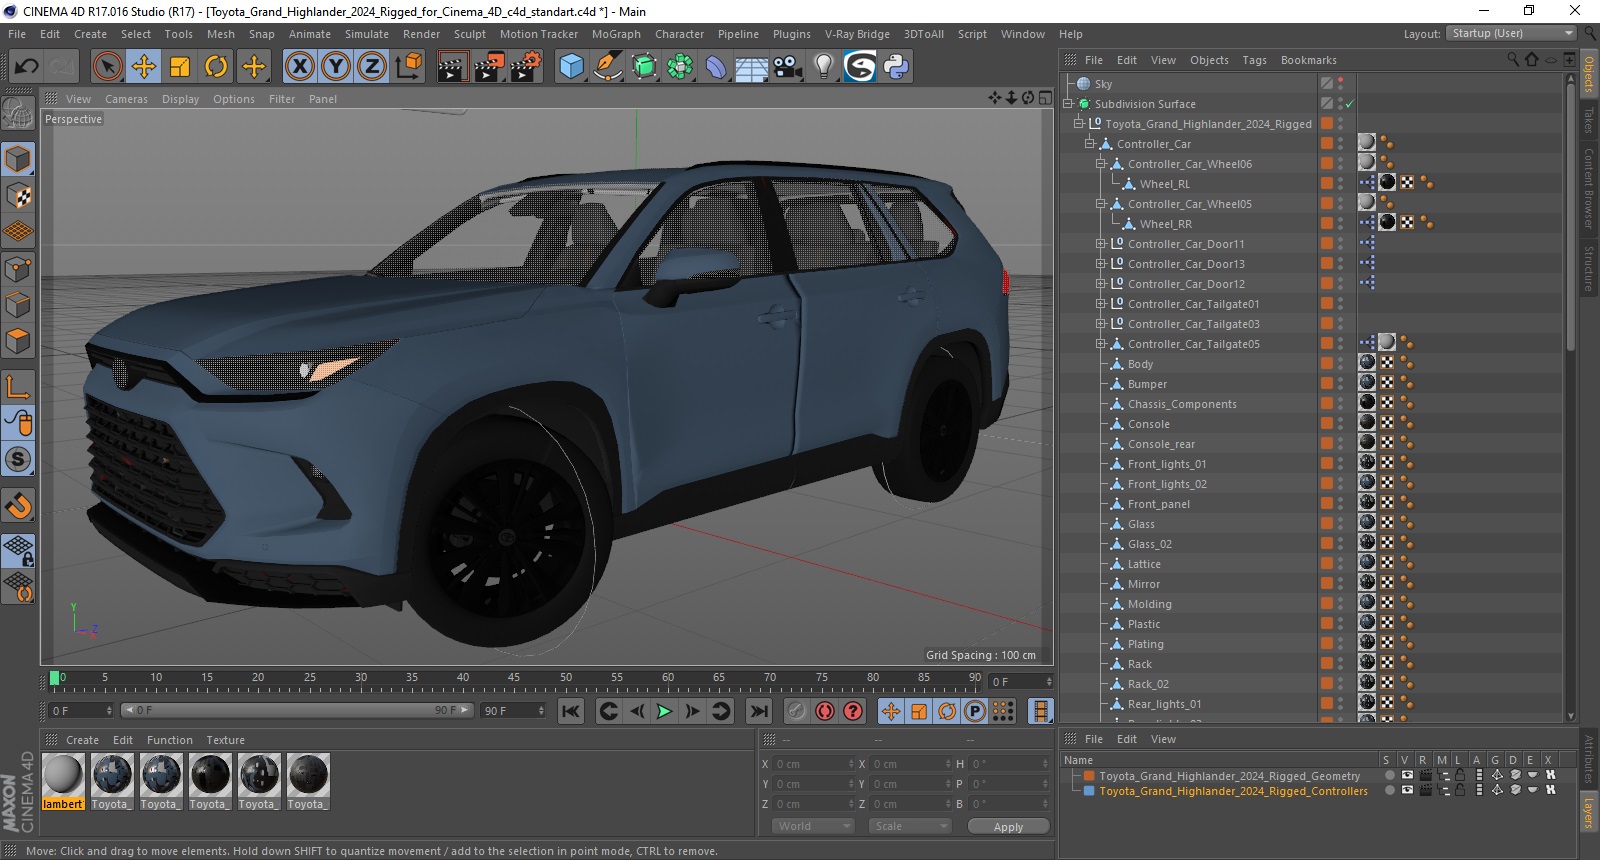
Task: Toggle Controllers layer solo dot
Action: 1389,790
